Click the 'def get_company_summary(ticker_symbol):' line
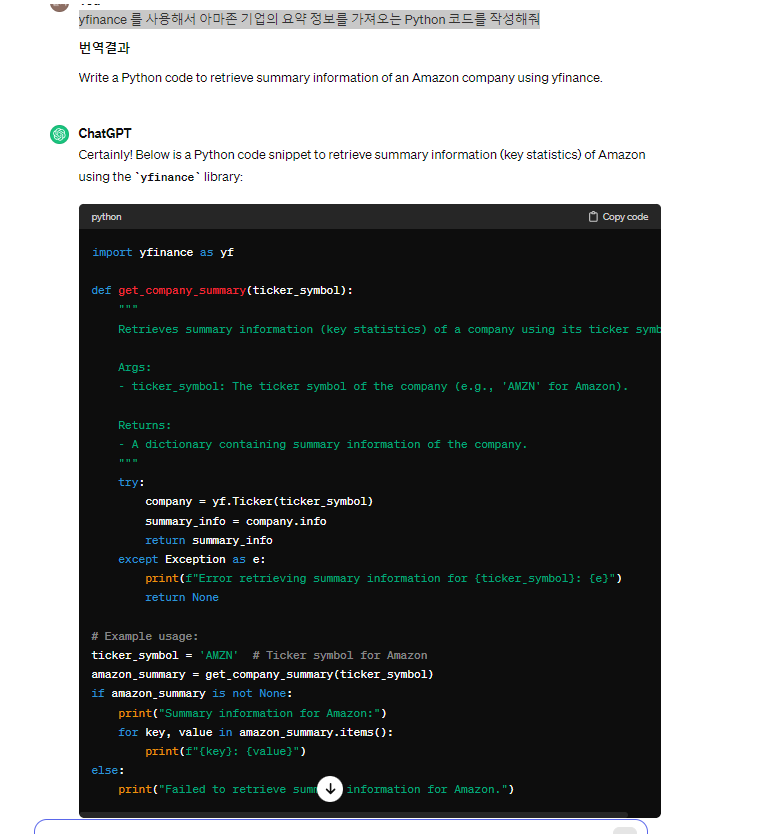This screenshot has width=763, height=834. pos(222,290)
